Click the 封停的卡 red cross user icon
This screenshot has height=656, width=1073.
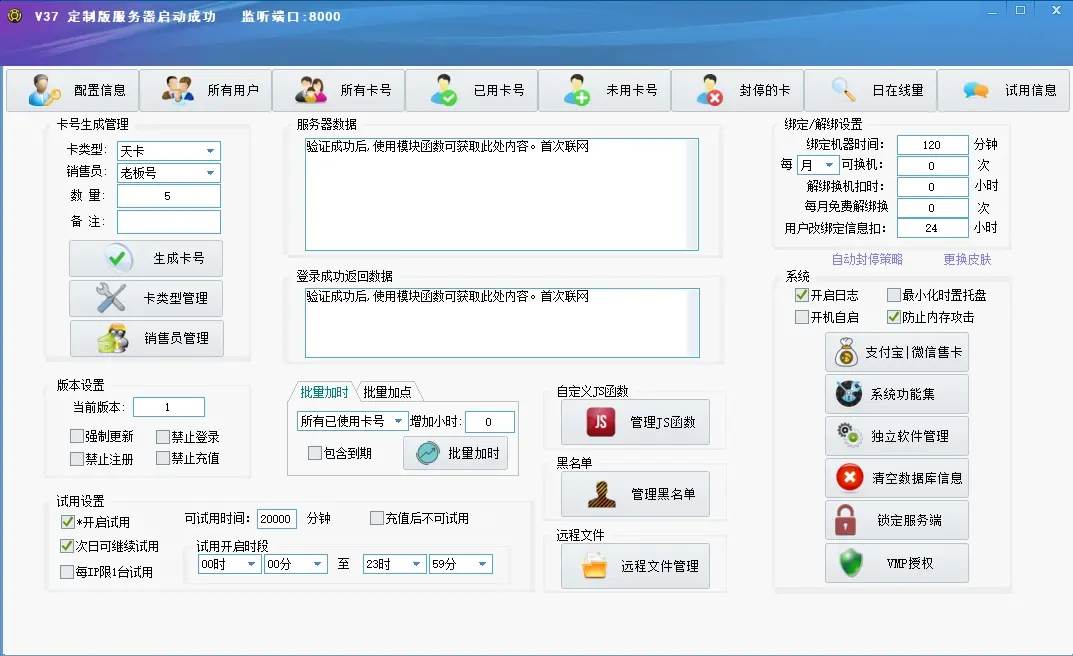(x=710, y=90)
